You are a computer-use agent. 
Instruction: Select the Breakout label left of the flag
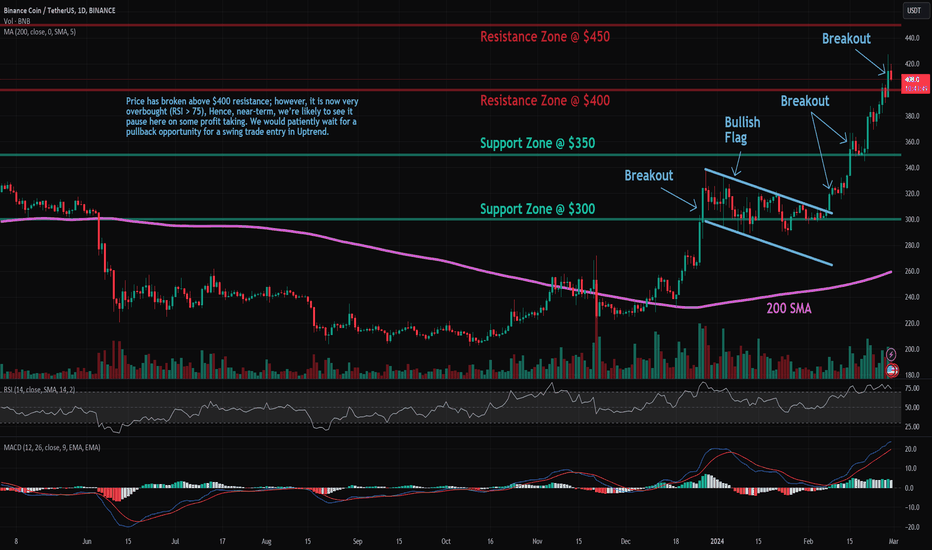[x=648, y=175]
